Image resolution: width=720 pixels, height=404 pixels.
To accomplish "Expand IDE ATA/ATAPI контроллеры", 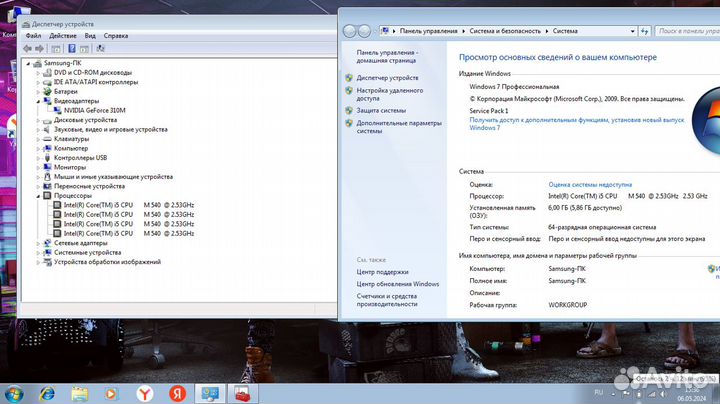I will [x=38, y=82].
